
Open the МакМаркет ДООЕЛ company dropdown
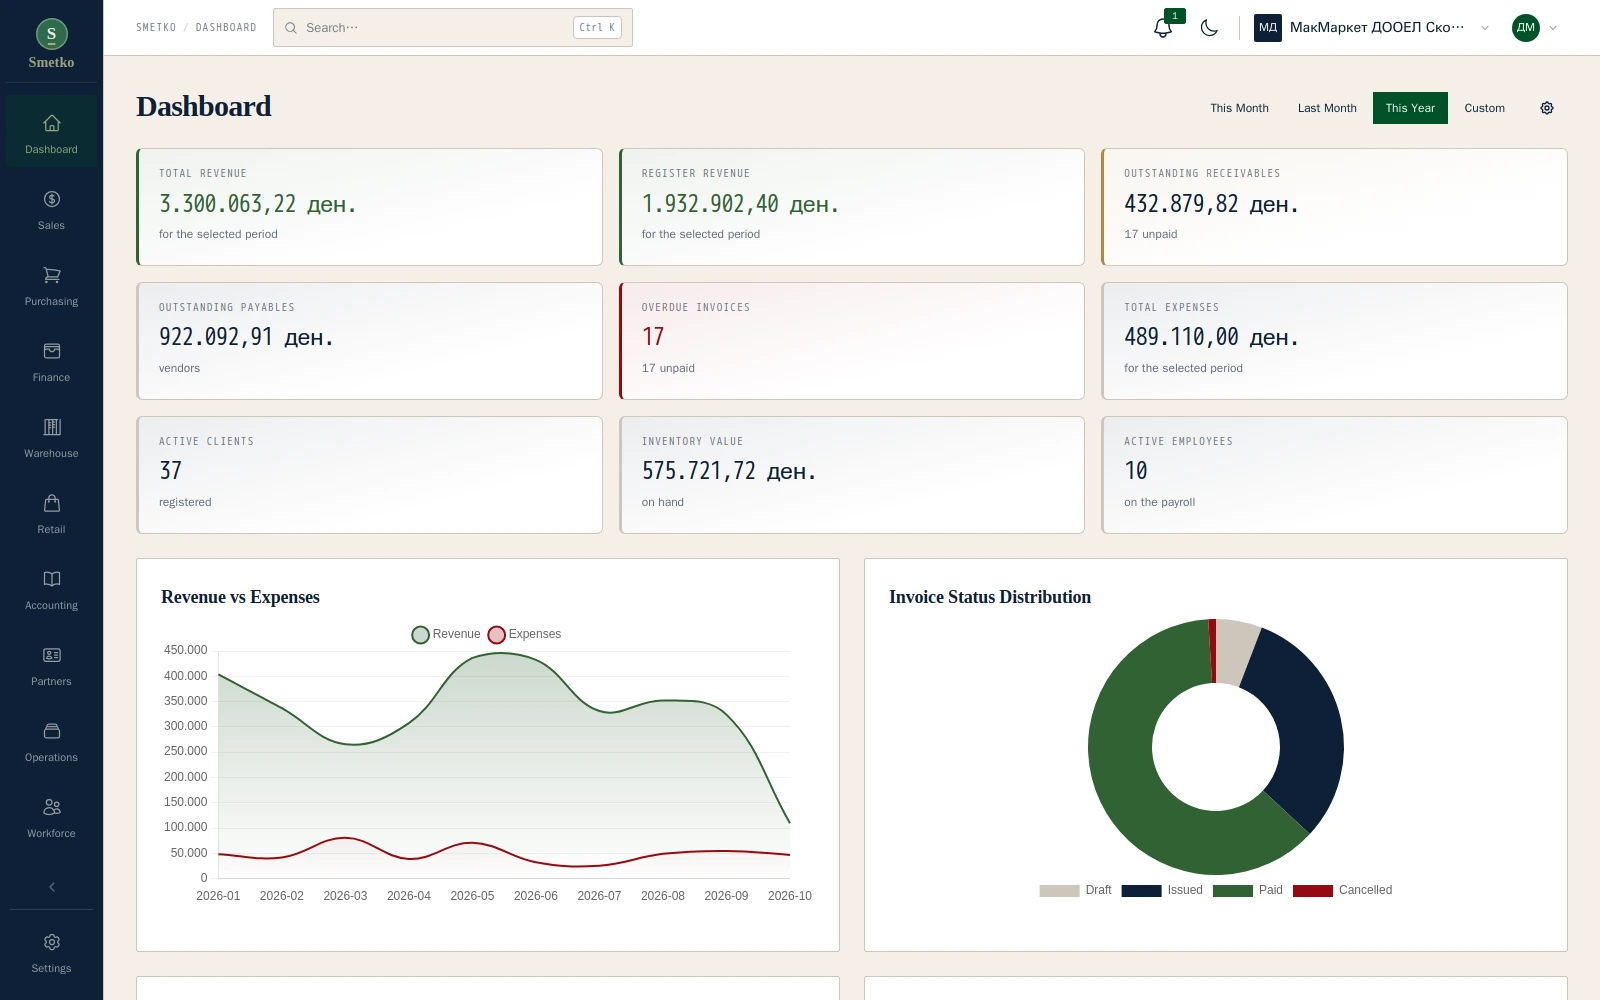[1373, 28]
